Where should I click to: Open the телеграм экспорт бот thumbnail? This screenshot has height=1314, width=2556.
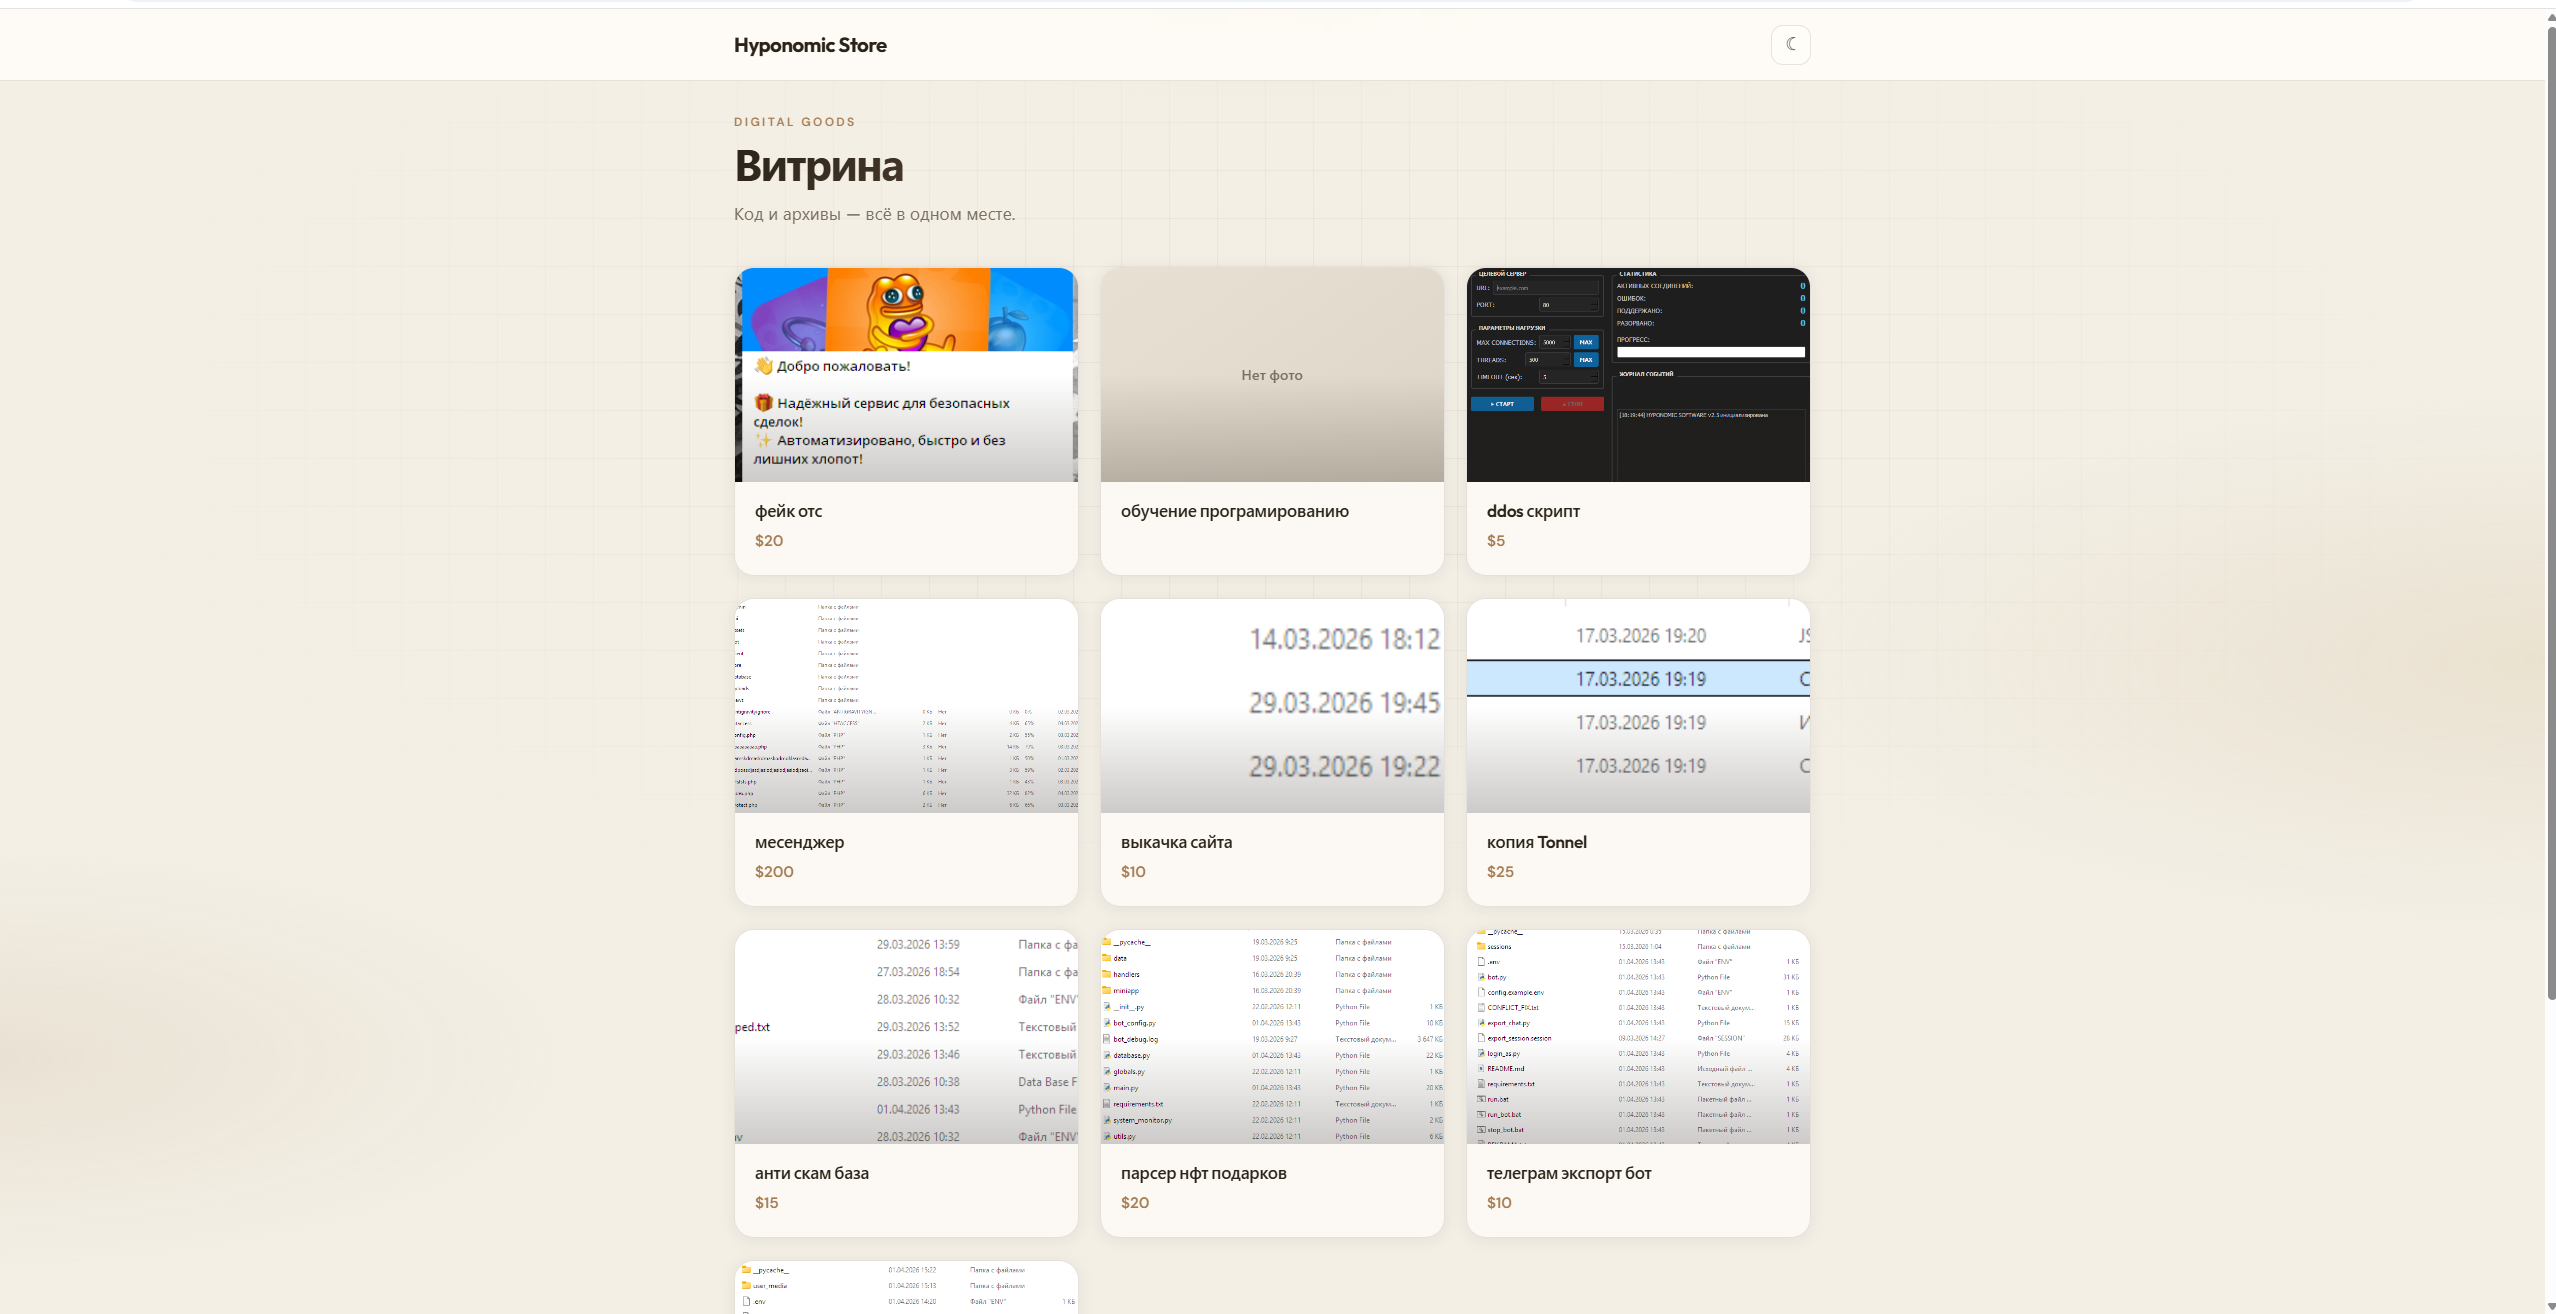tap(1638, 1037)
